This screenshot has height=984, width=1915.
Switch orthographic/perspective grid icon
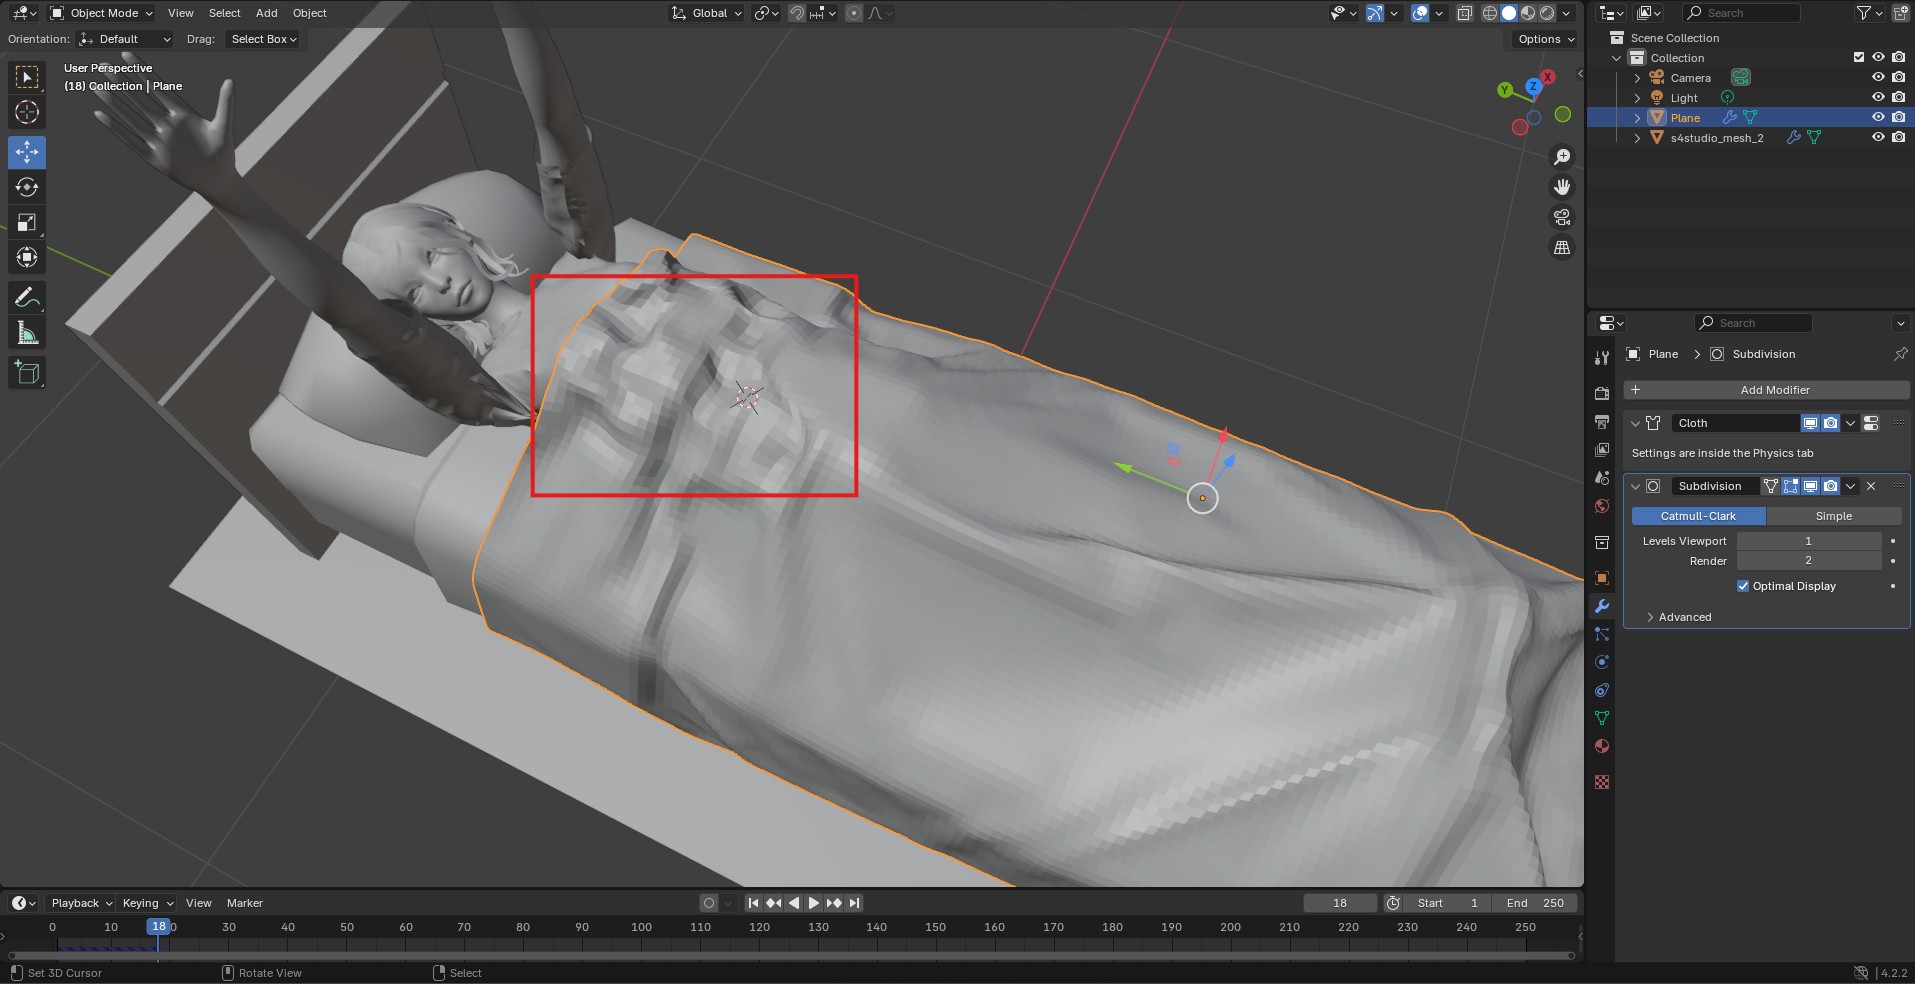[x=1562, y=247]
